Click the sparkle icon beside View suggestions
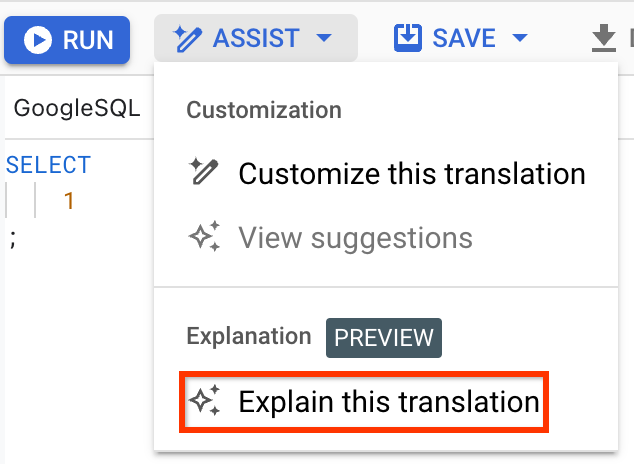The height and width of the screenshot is (464, 634). click(x=204, y=238)
